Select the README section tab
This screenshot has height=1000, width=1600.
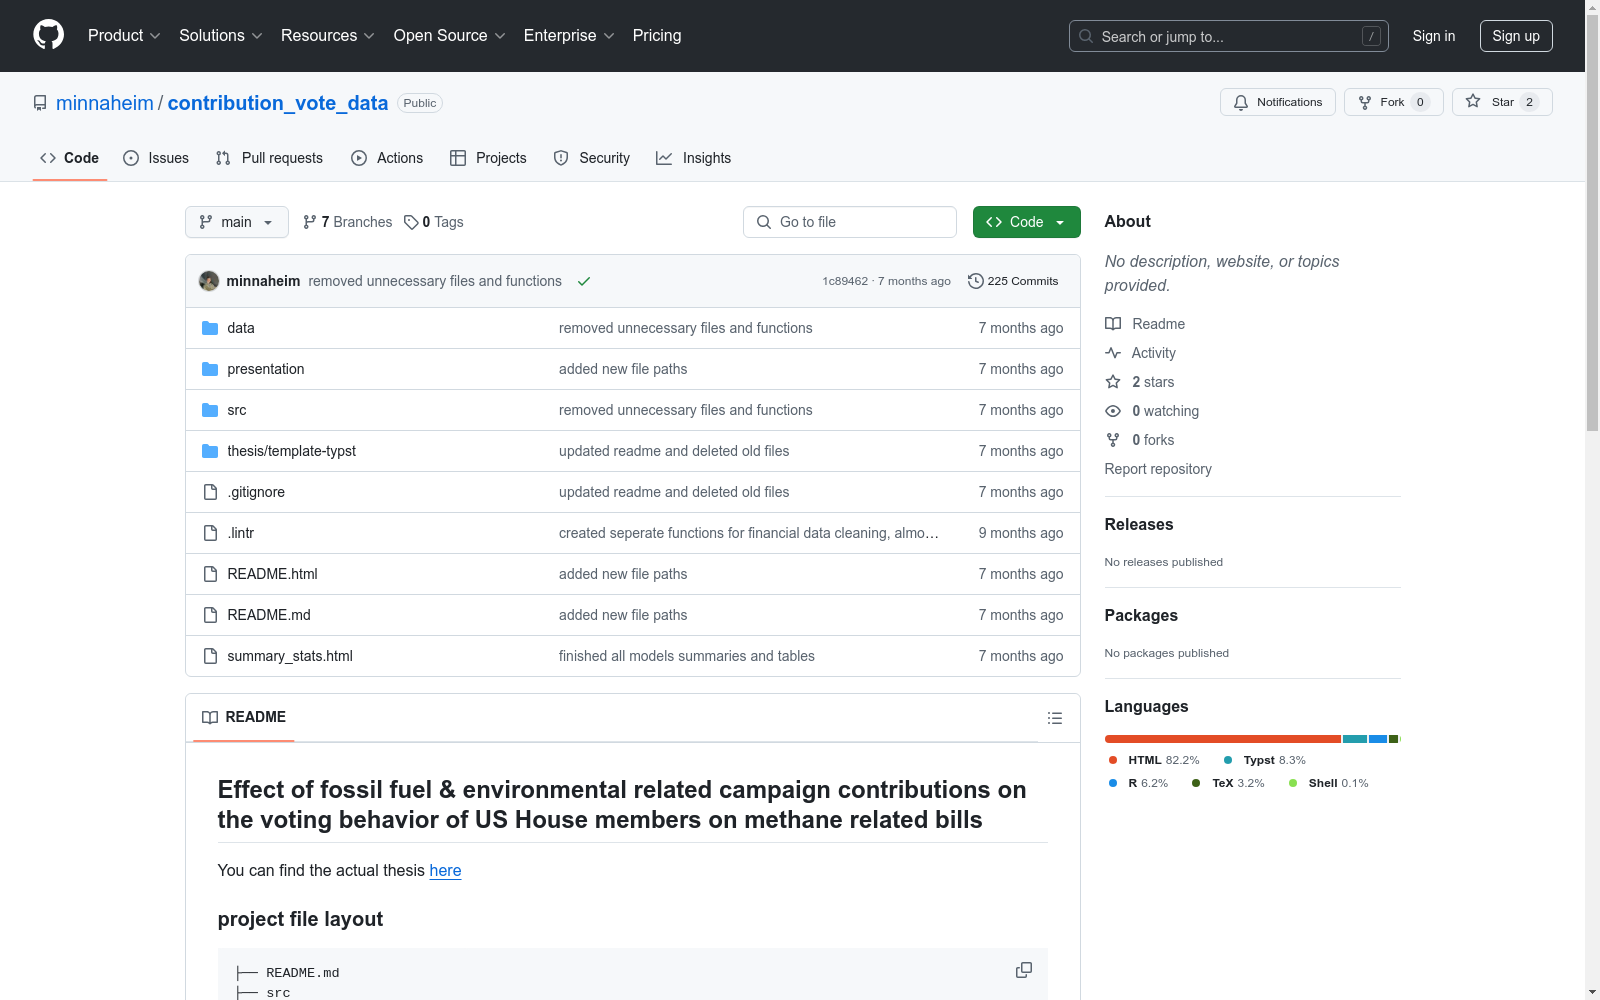pyautogui.click(x=244, y=717)
